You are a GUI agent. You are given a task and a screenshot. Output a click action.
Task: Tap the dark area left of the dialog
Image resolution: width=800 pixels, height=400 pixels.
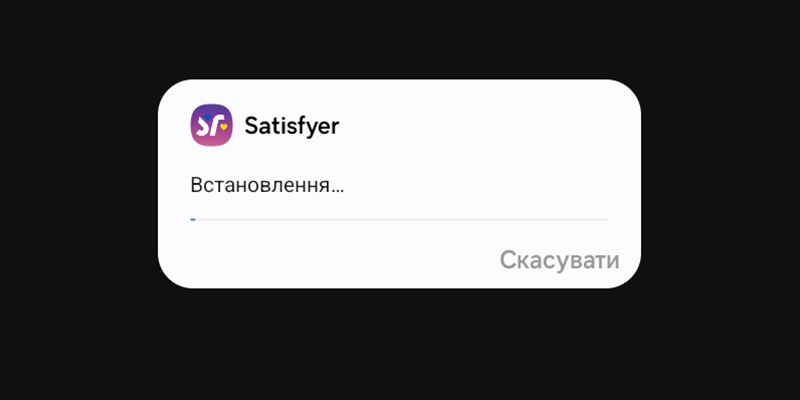(x=79, y=184)
